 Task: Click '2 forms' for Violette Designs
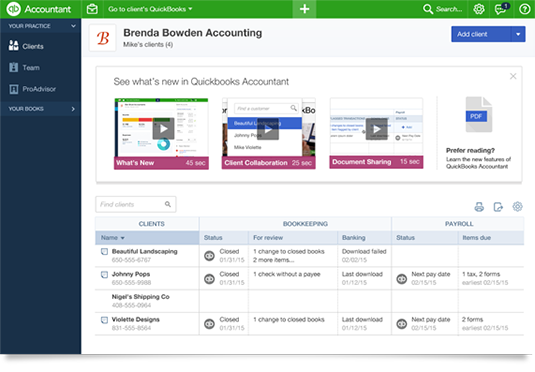(x=472, y=319)
